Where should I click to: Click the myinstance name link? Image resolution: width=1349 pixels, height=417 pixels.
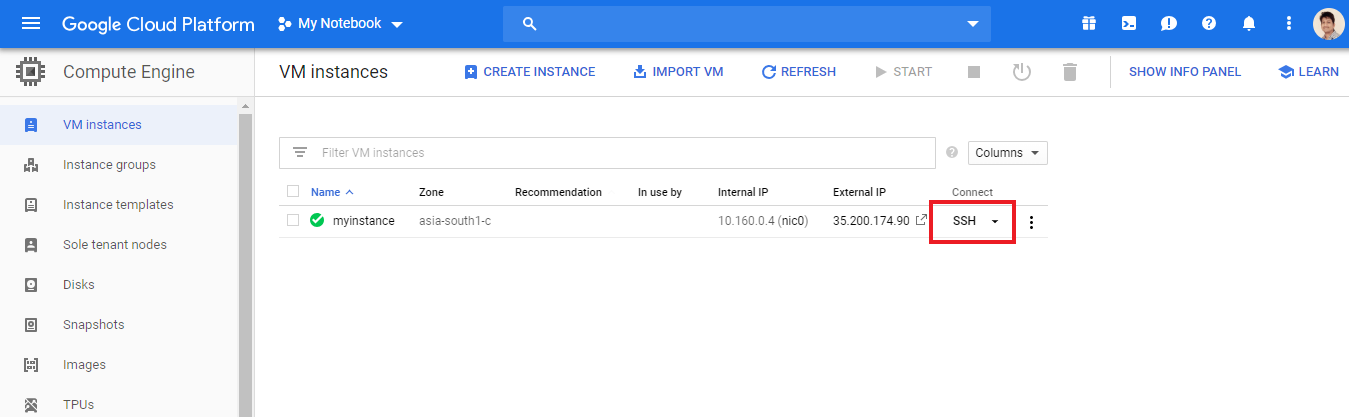point(364,221)
